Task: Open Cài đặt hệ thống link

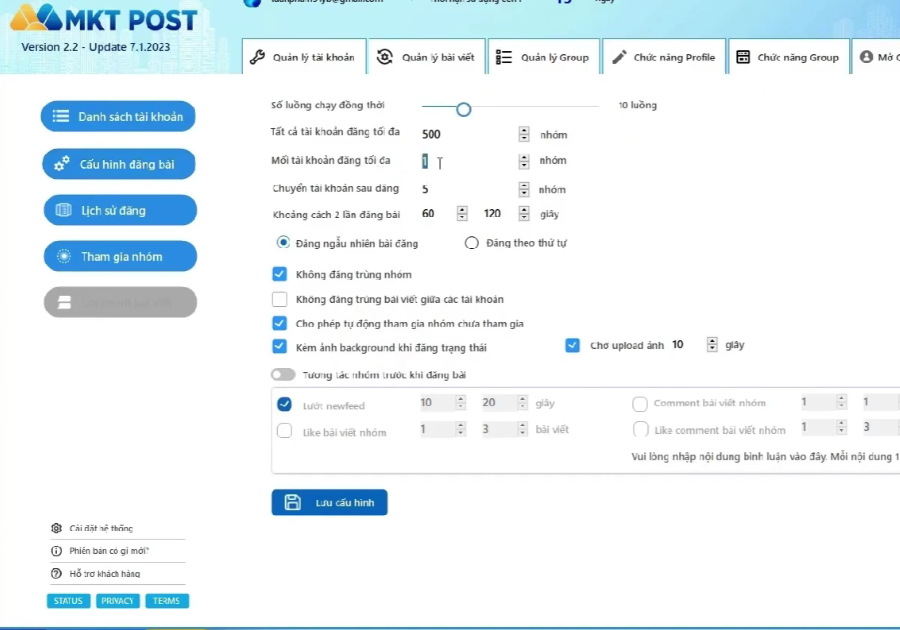Action: pos(101,528)
